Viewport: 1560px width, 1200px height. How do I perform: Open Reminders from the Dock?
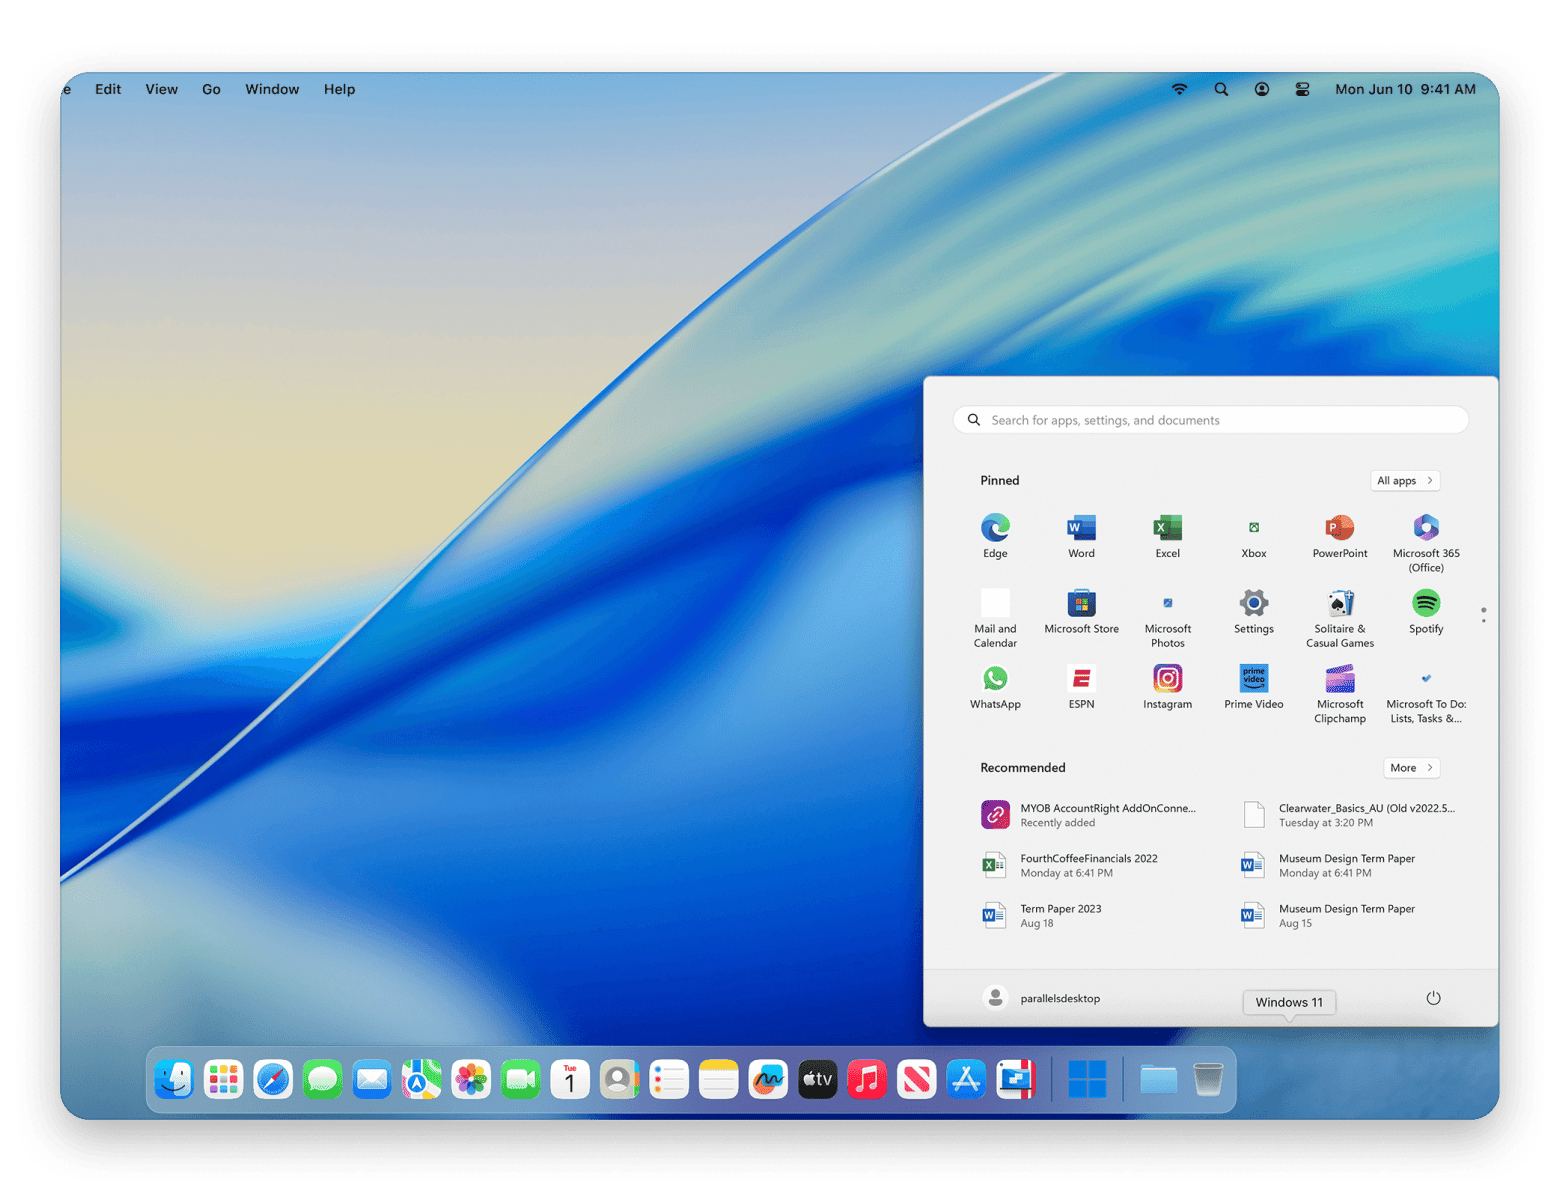[x=669, y=1079]
